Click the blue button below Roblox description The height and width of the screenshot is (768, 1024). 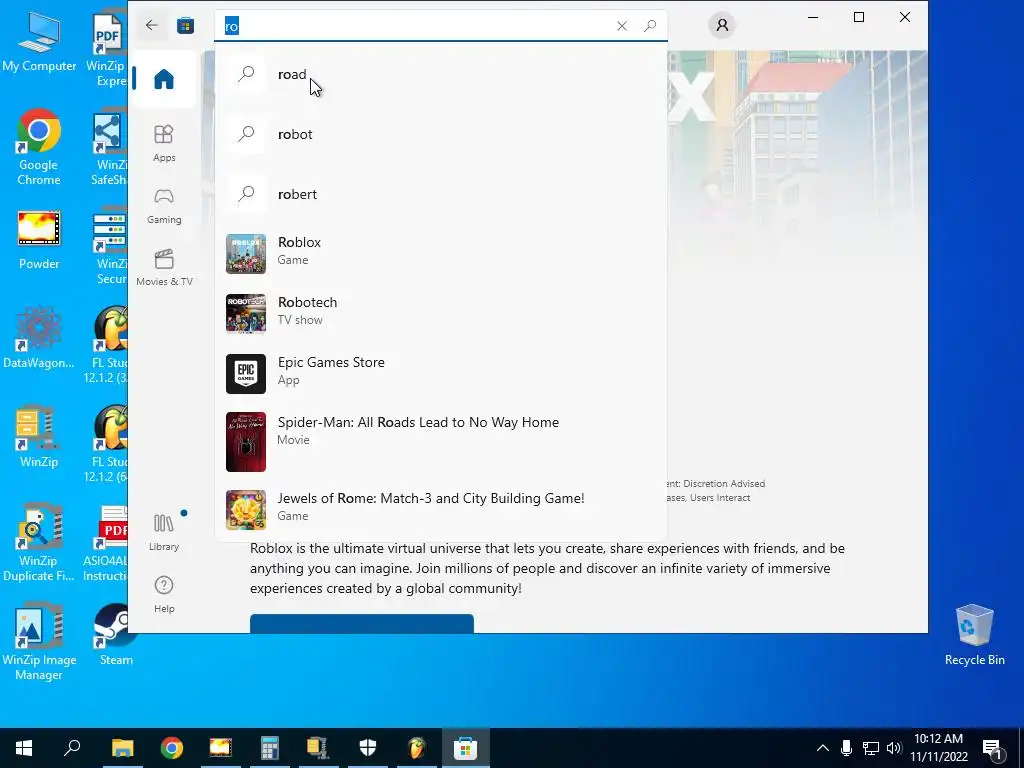362,623
